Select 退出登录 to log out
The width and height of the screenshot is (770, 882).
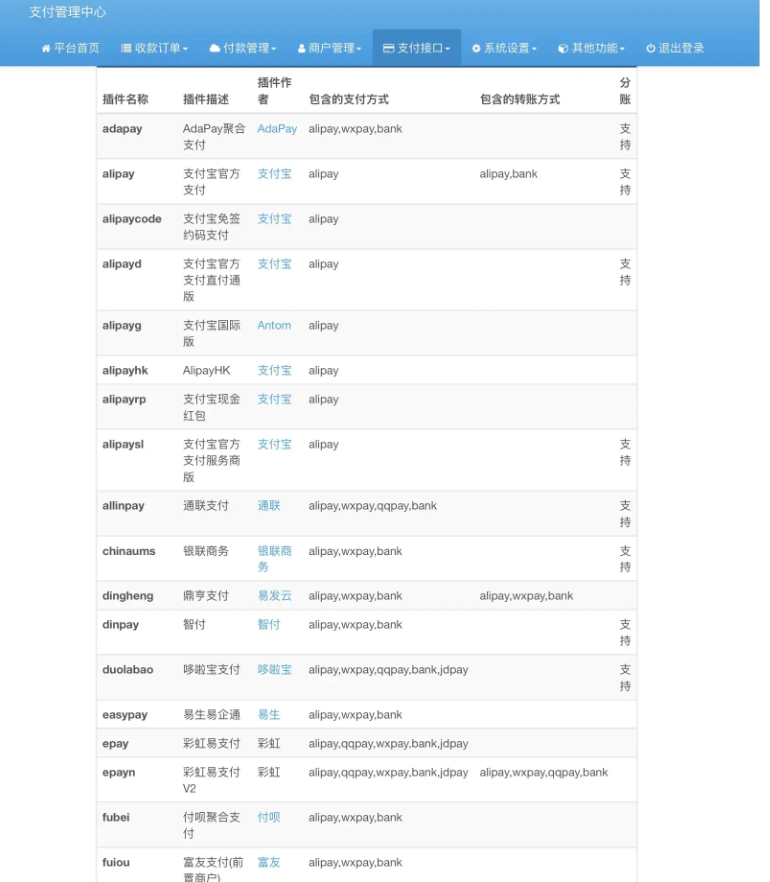681,48
